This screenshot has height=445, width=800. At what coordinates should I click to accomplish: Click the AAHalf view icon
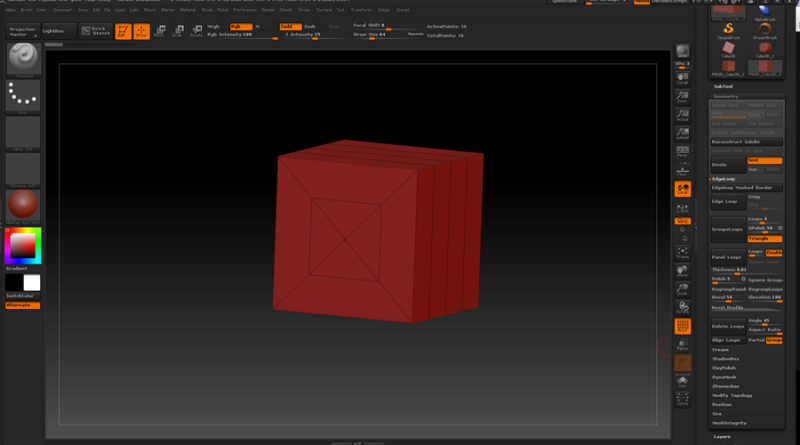[x=683, y=133]
